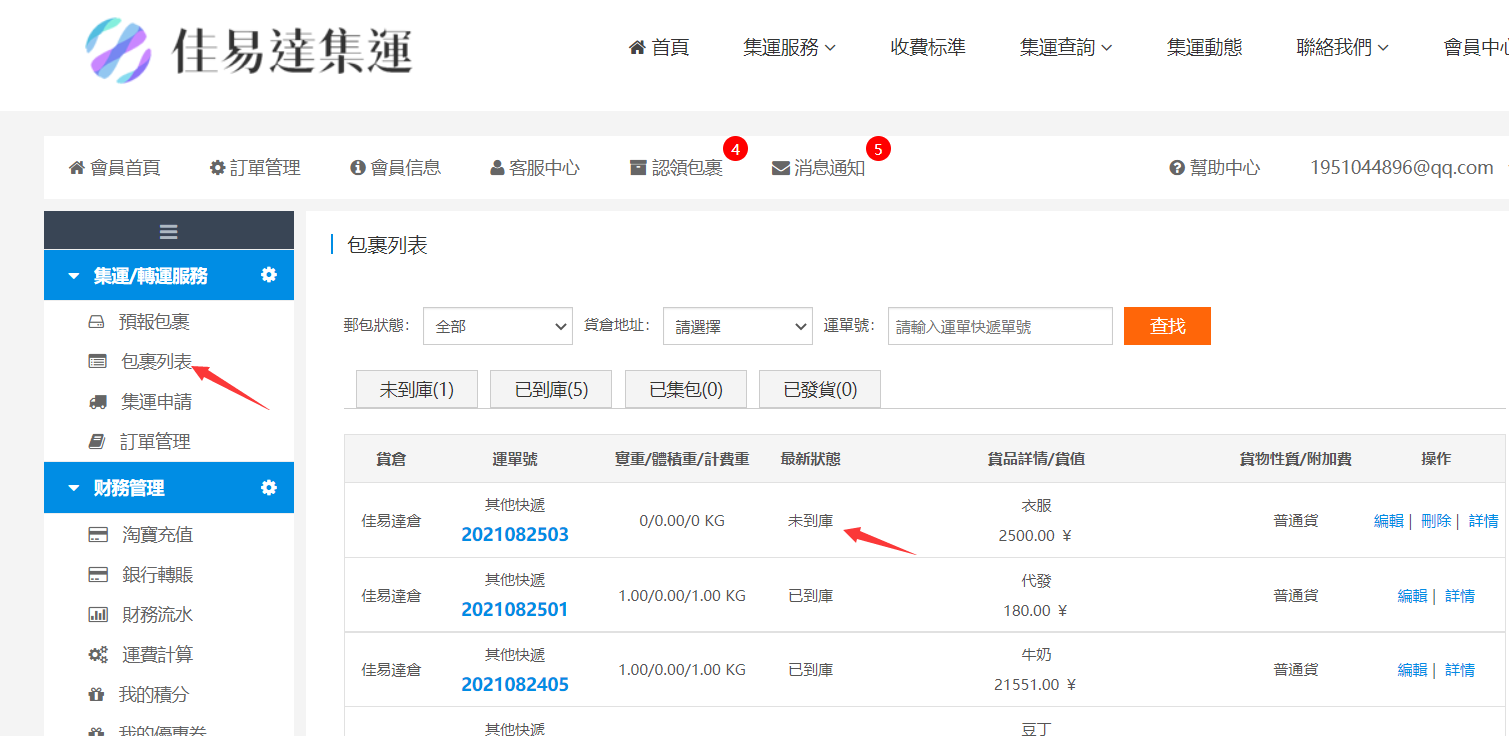Click gift icon for 我的積分

point(96,694)
